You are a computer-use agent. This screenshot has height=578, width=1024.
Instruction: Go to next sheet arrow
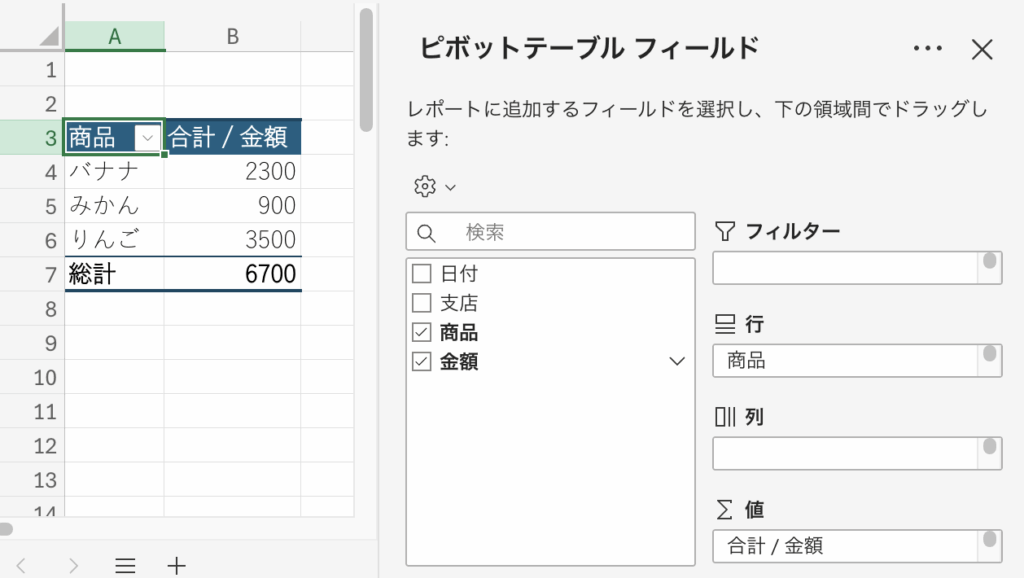click(x=73, y=565)
